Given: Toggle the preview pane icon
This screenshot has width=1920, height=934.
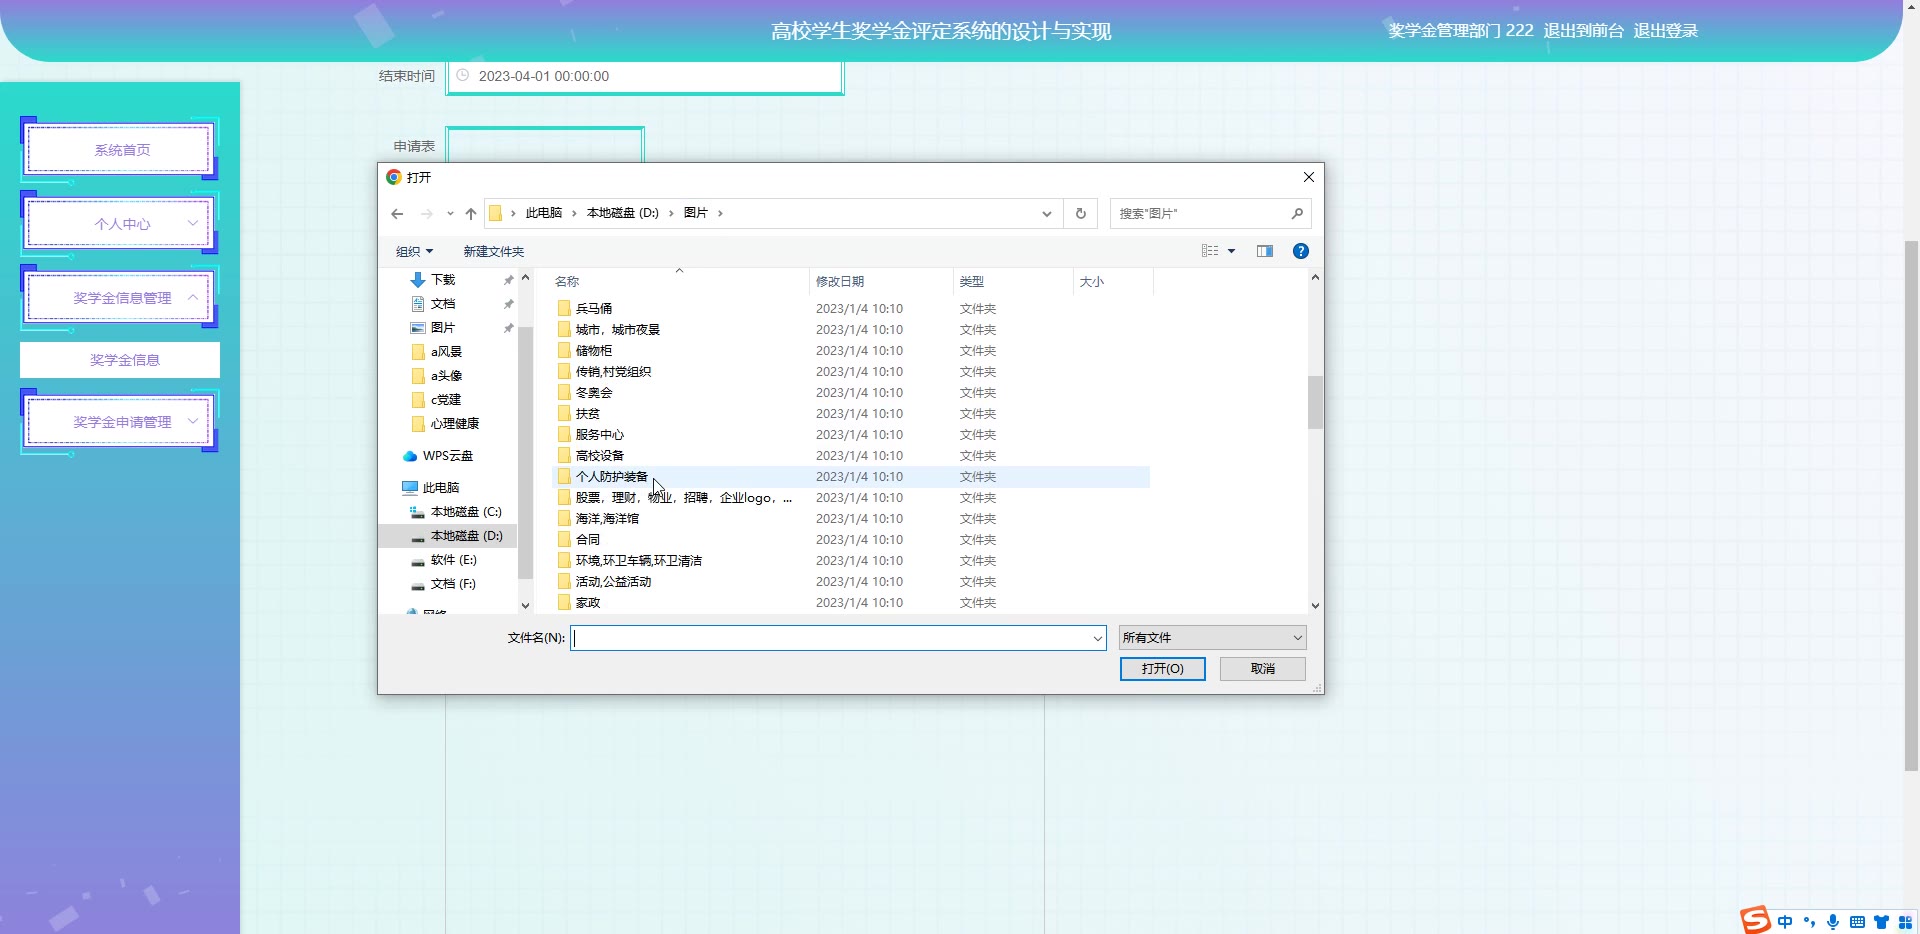Looking at the screenshot, I should pyautogui.click(x=1265, y=251).
